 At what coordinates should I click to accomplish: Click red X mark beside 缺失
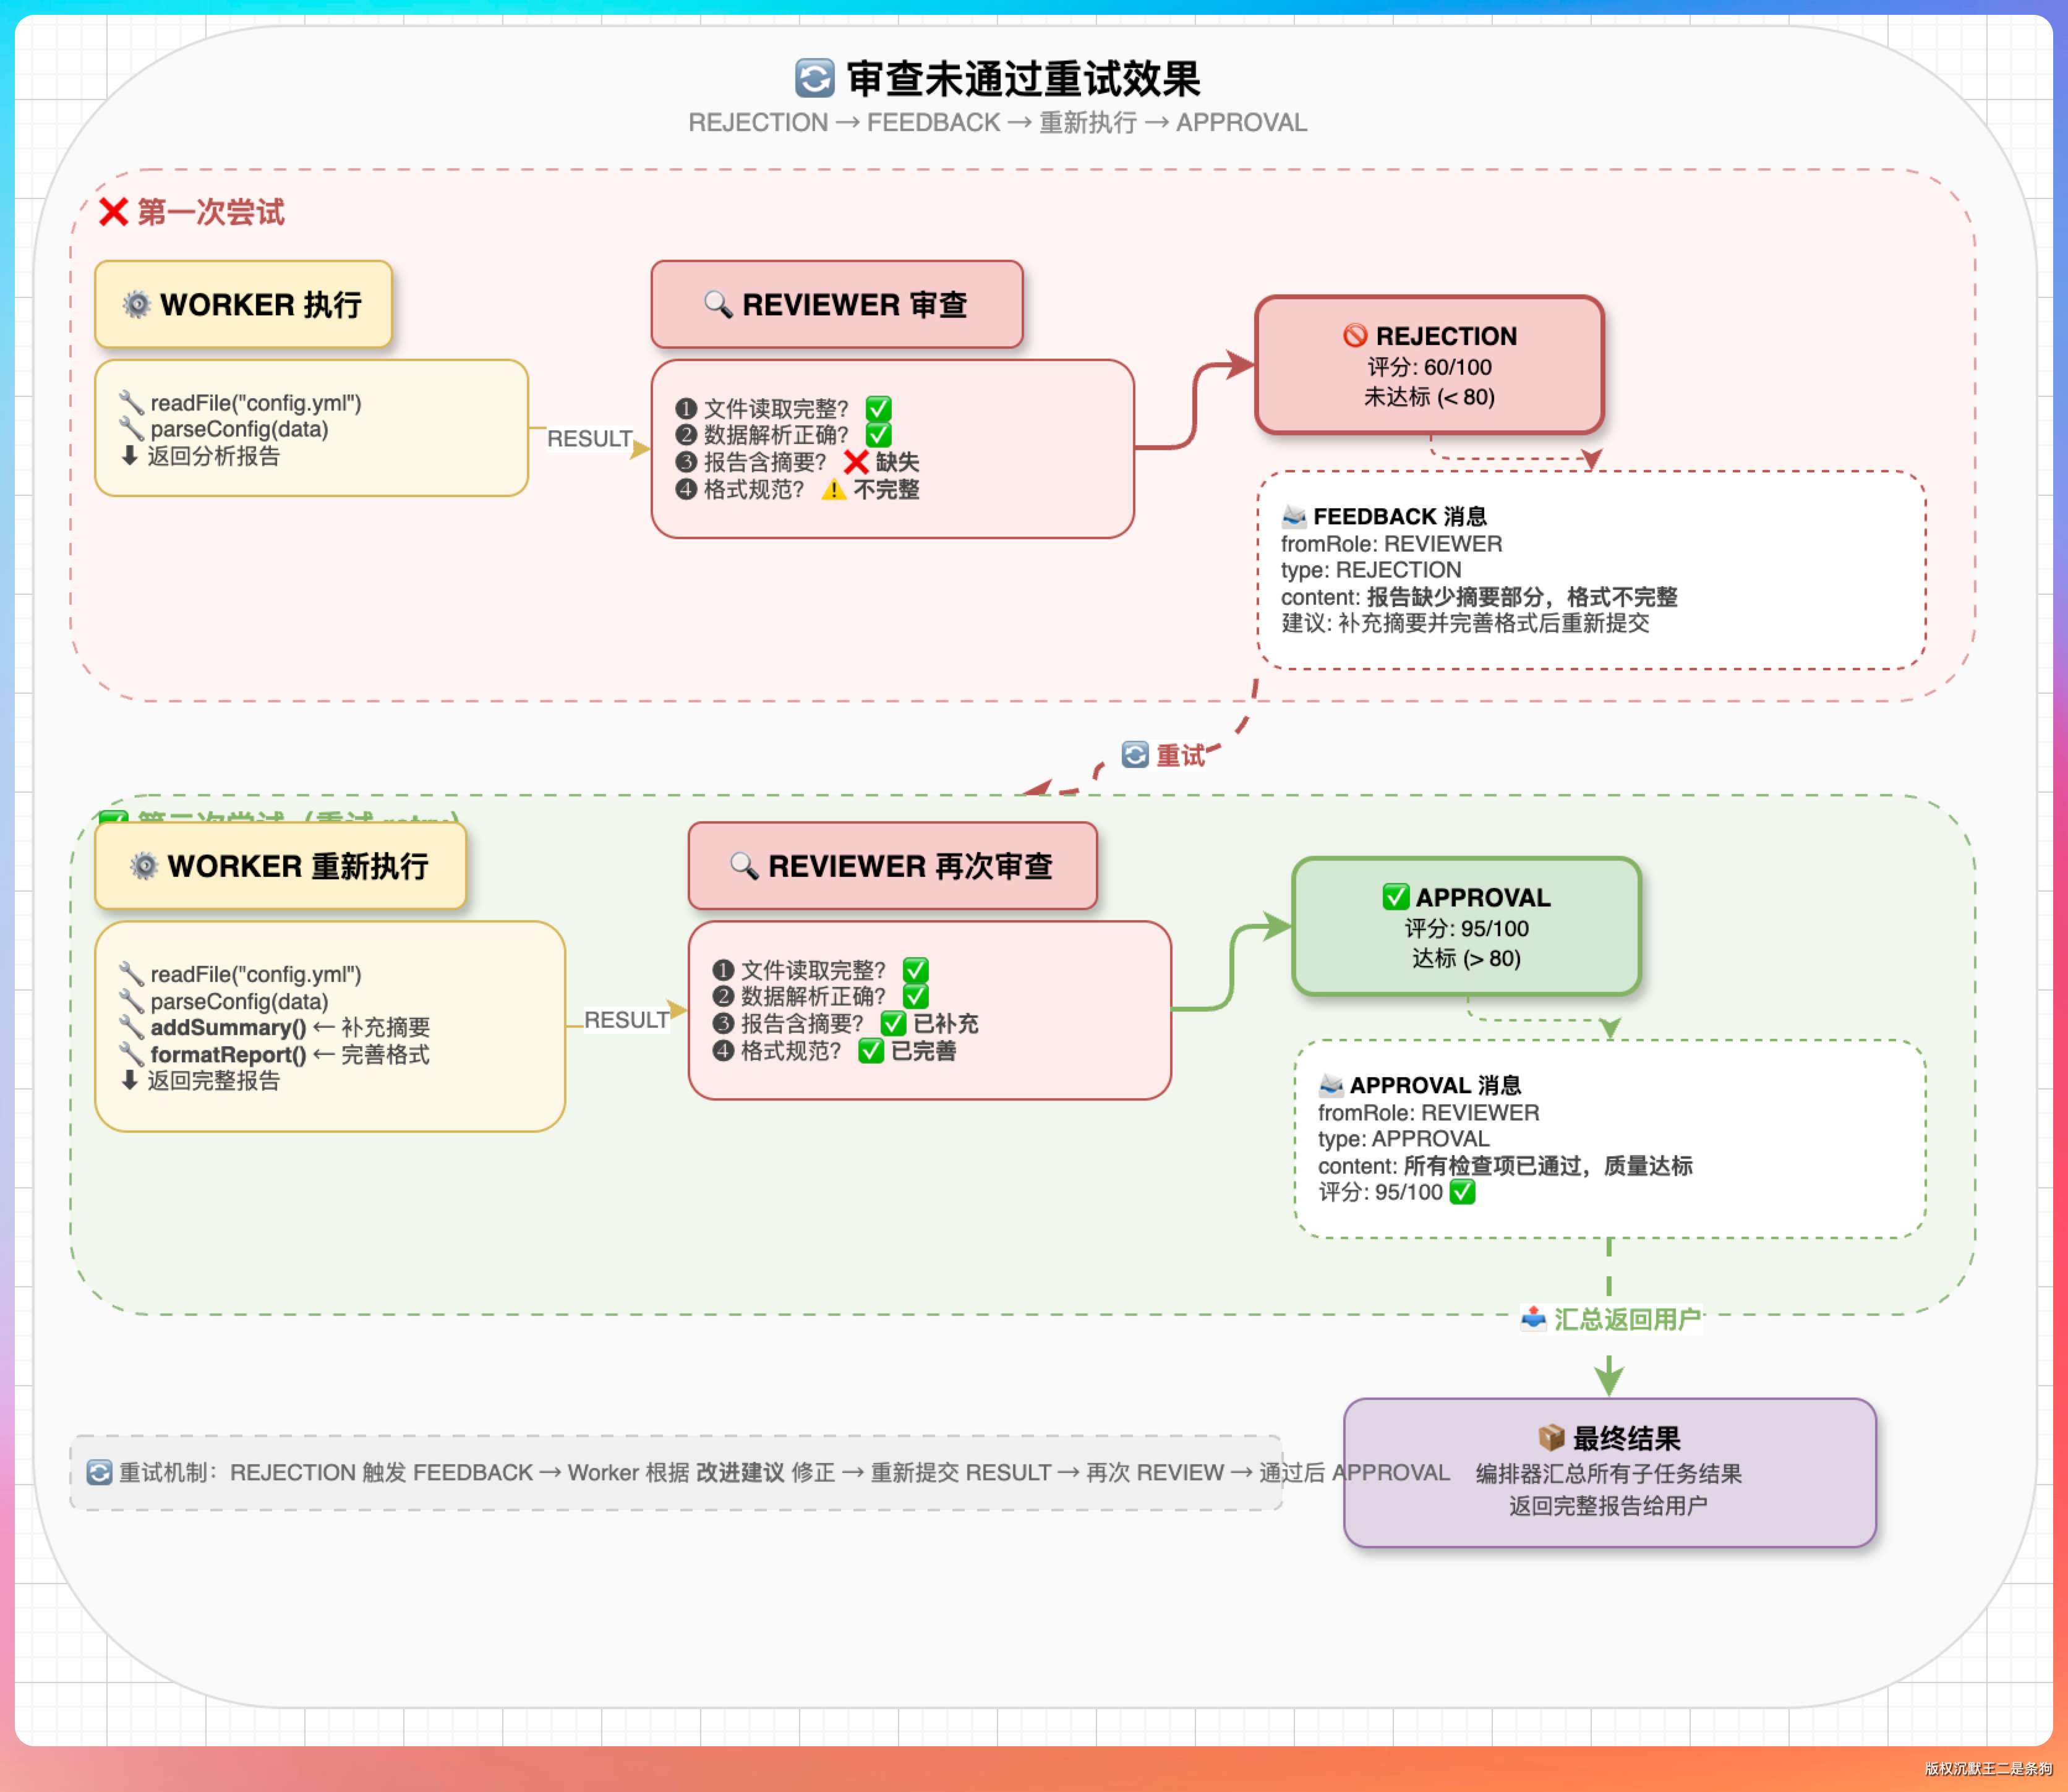pos(856,462)
